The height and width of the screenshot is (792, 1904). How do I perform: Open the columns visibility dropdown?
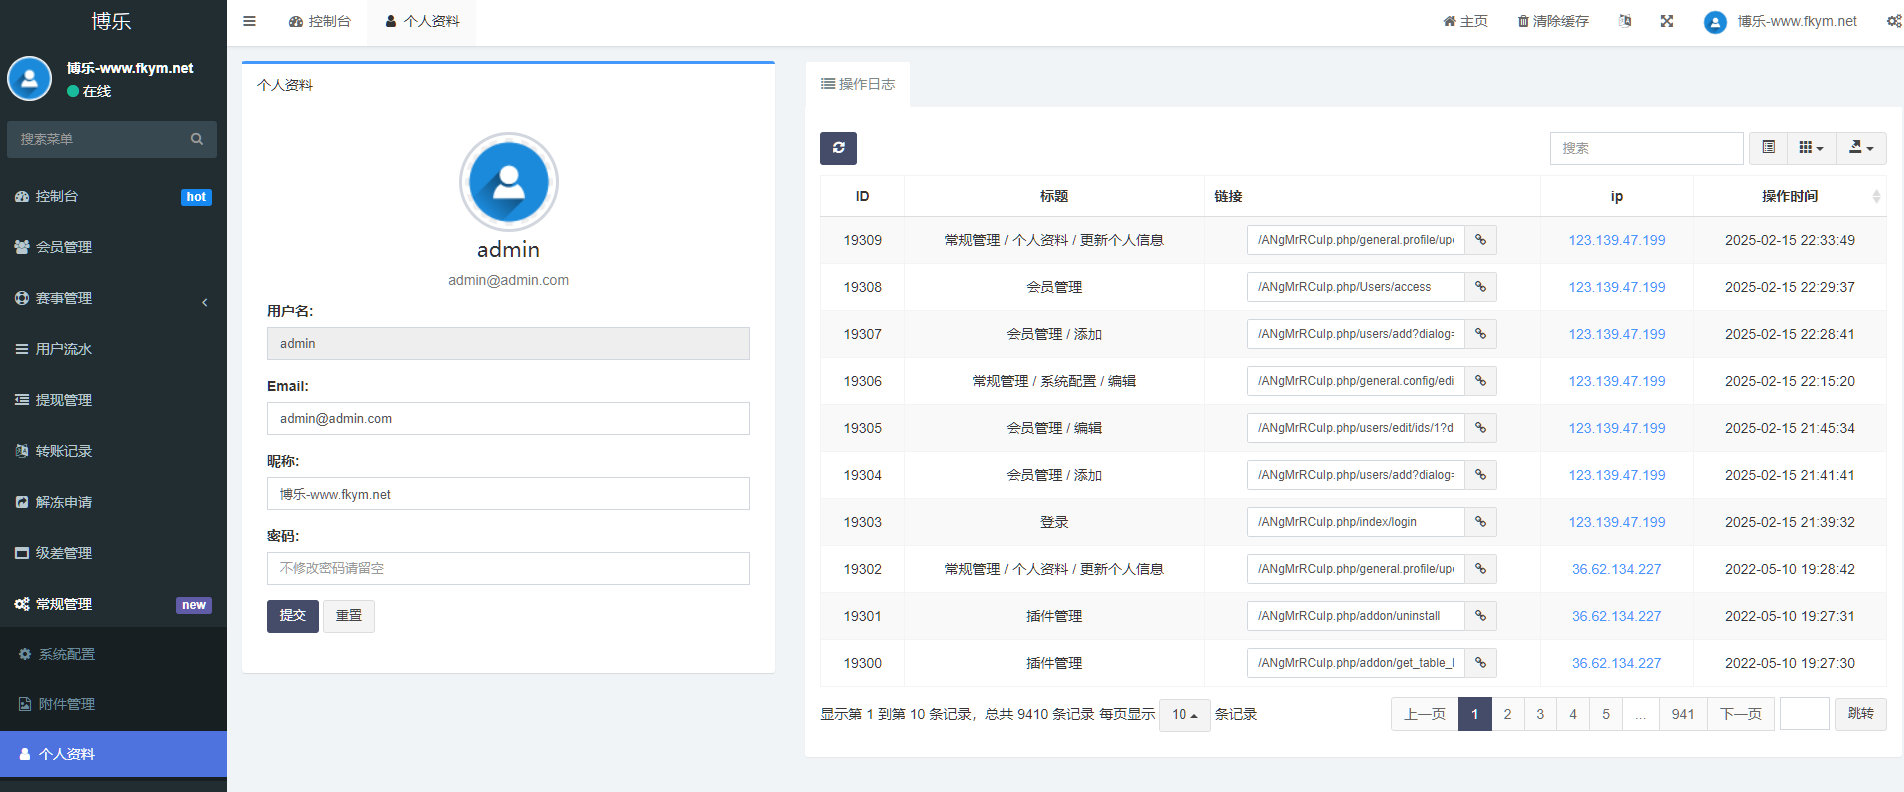tap(1811, 148)
